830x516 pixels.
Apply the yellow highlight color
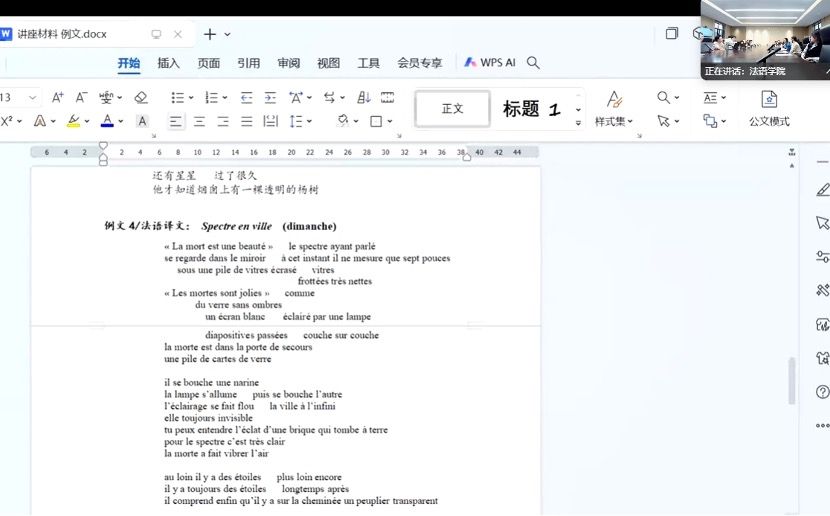tap(73, 121)
